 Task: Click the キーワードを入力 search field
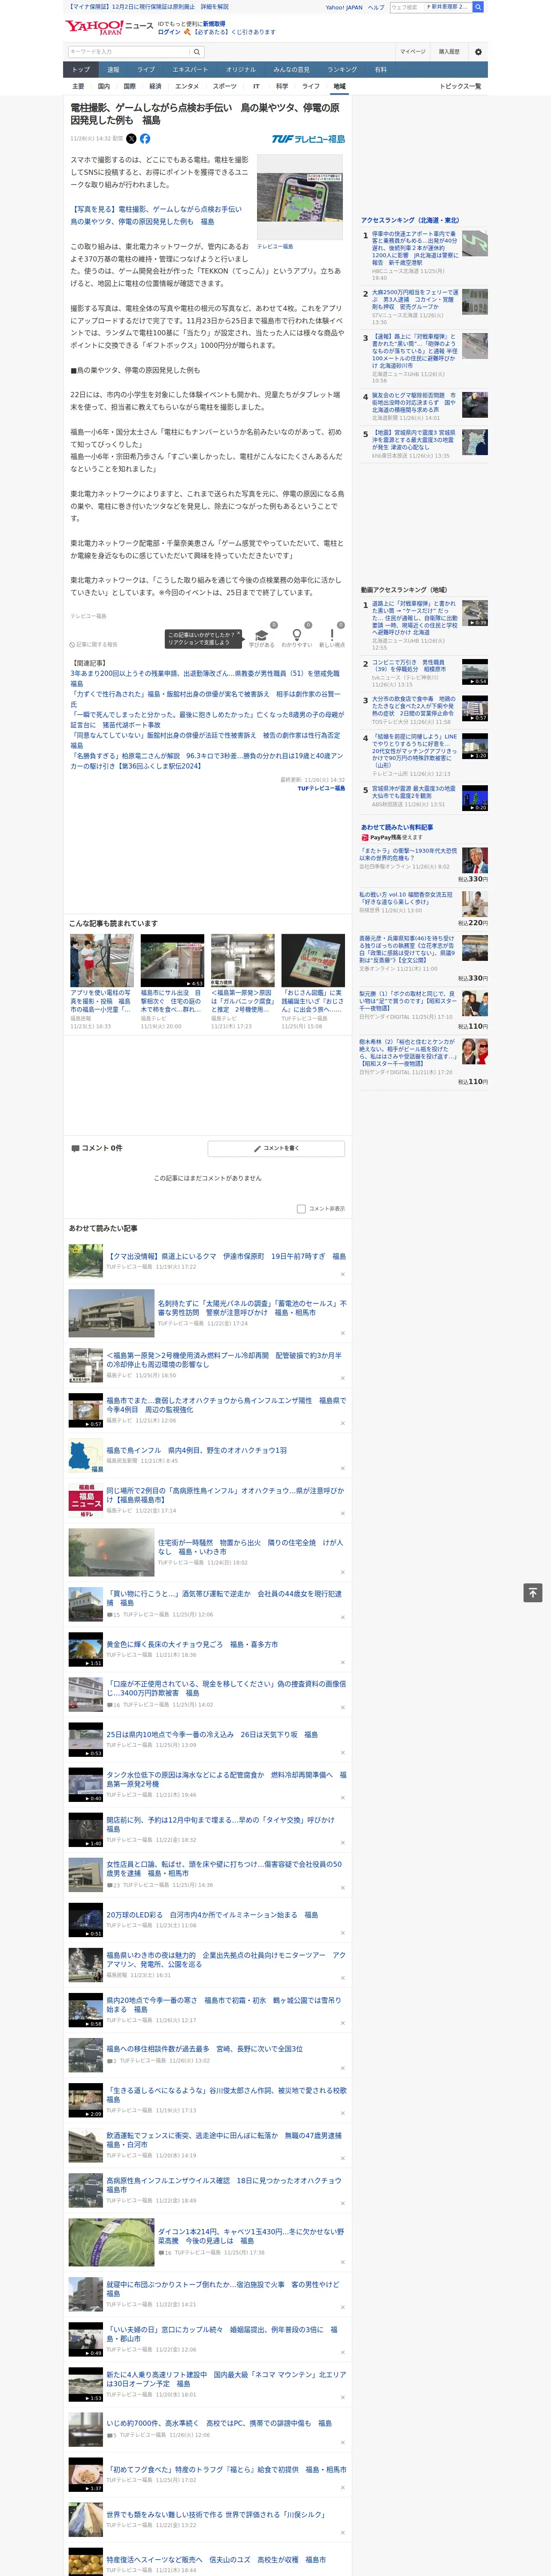129,52
